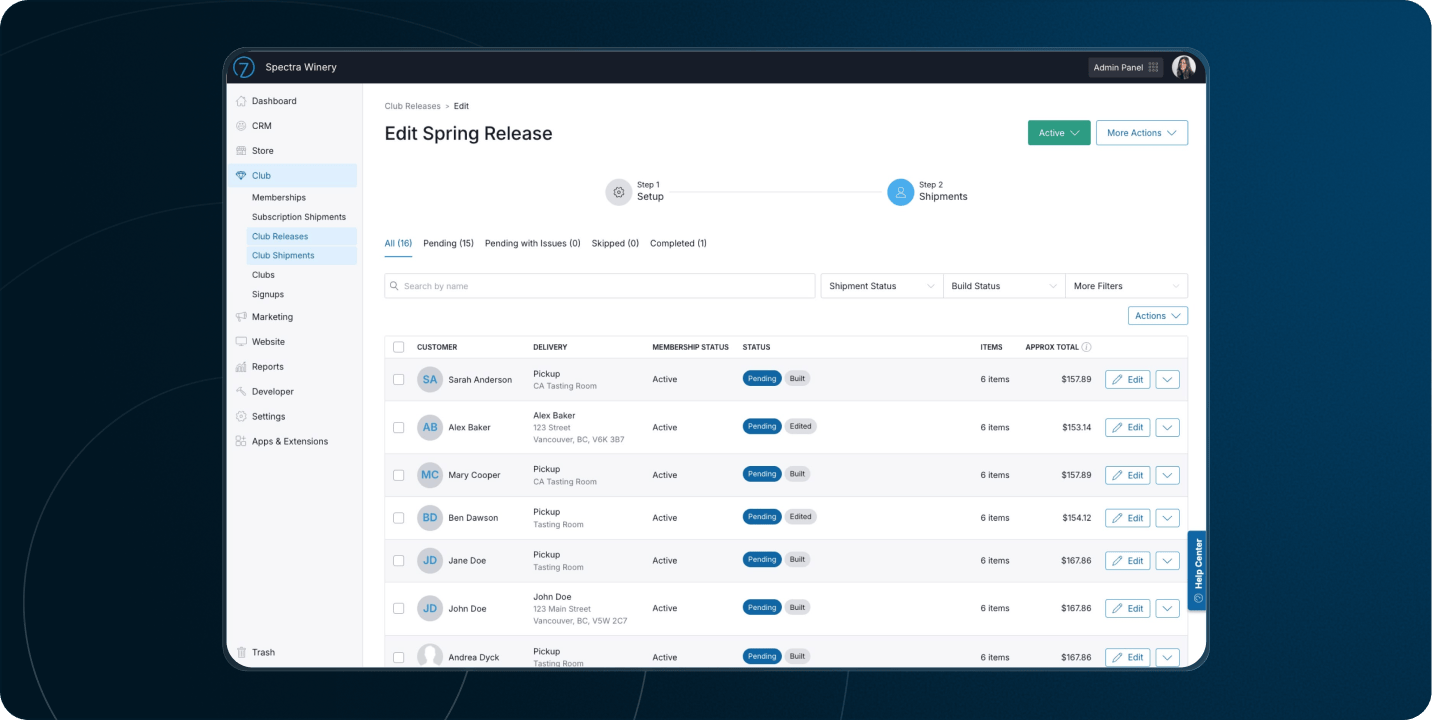Click Edit button for Mary Cooper
1432x720 pixels.
[1128, 475]
